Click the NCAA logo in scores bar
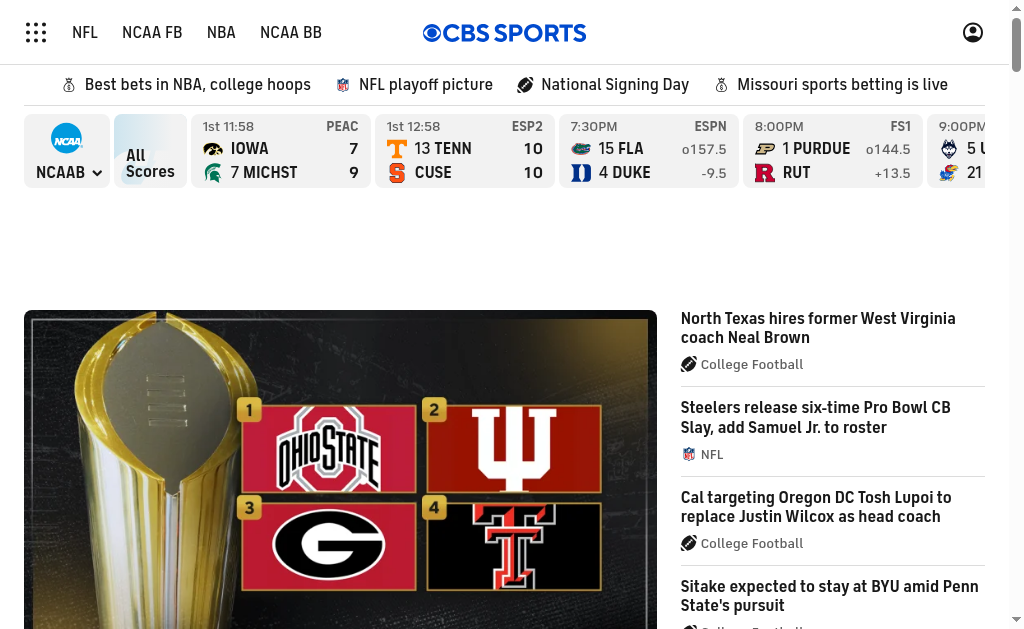 pos(67,138)
